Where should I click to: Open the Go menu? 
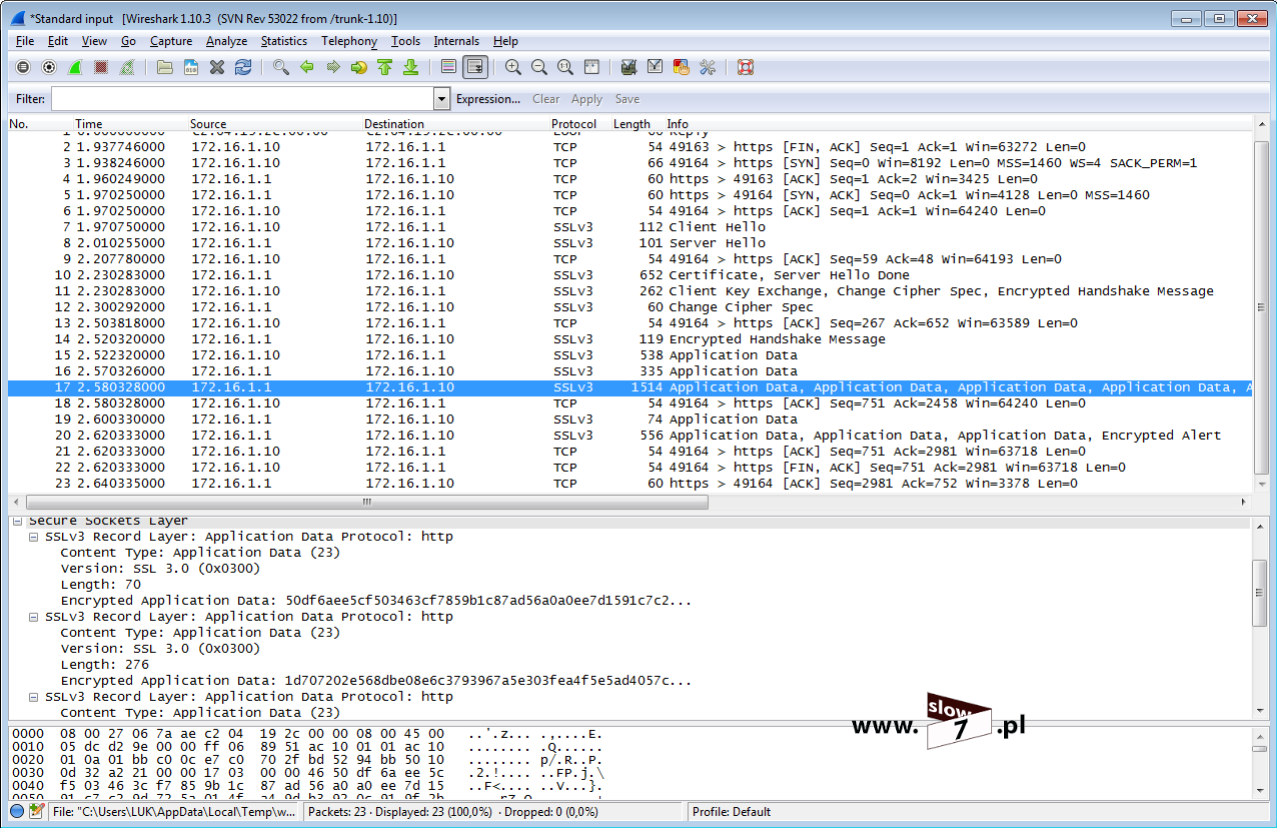click(x=129, y=41)
